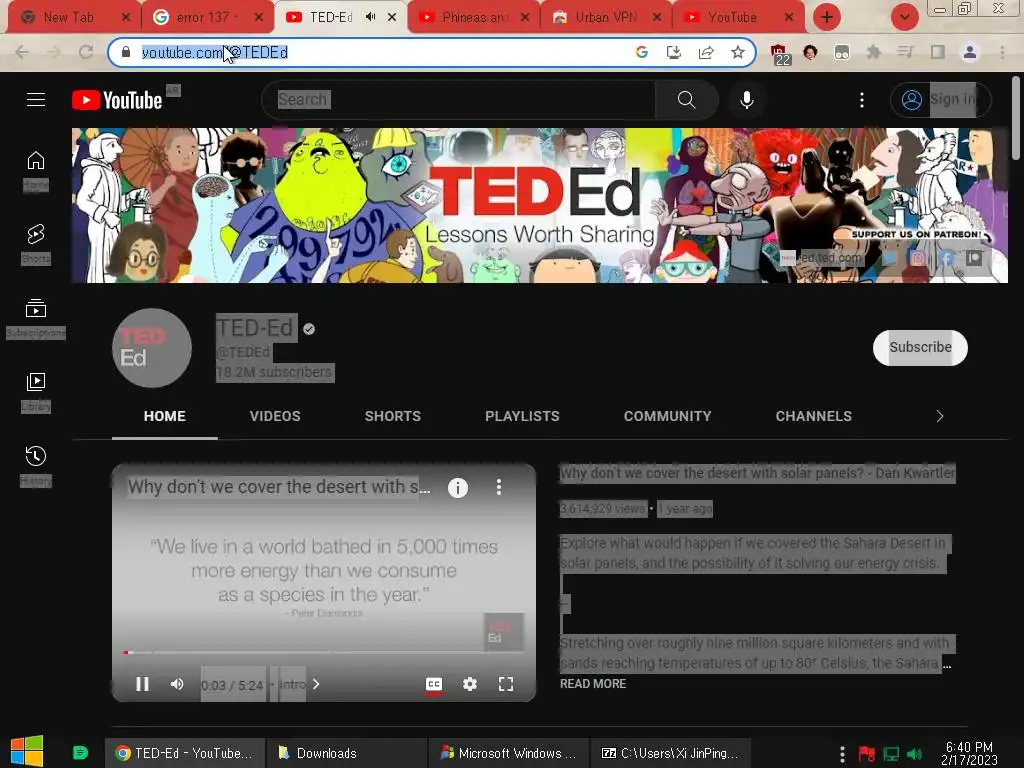The height and width of the screenshot is (768, 1024).
Task: Expand the Intro chapter chevron
Action: point(316,684)
